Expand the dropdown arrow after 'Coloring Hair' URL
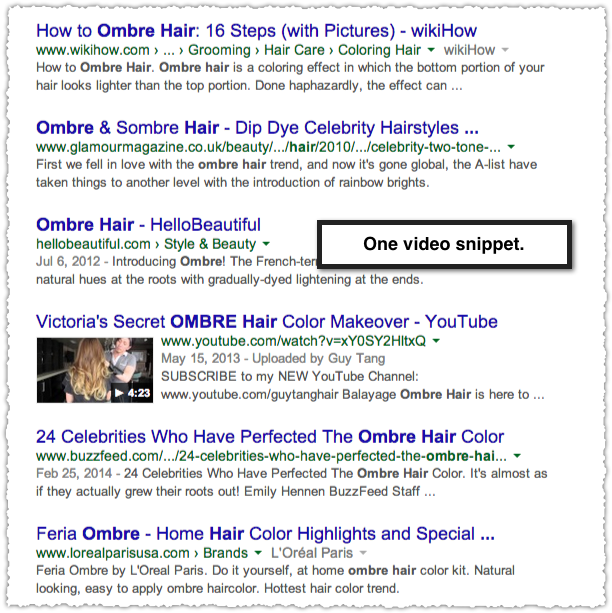 [431, 50]
